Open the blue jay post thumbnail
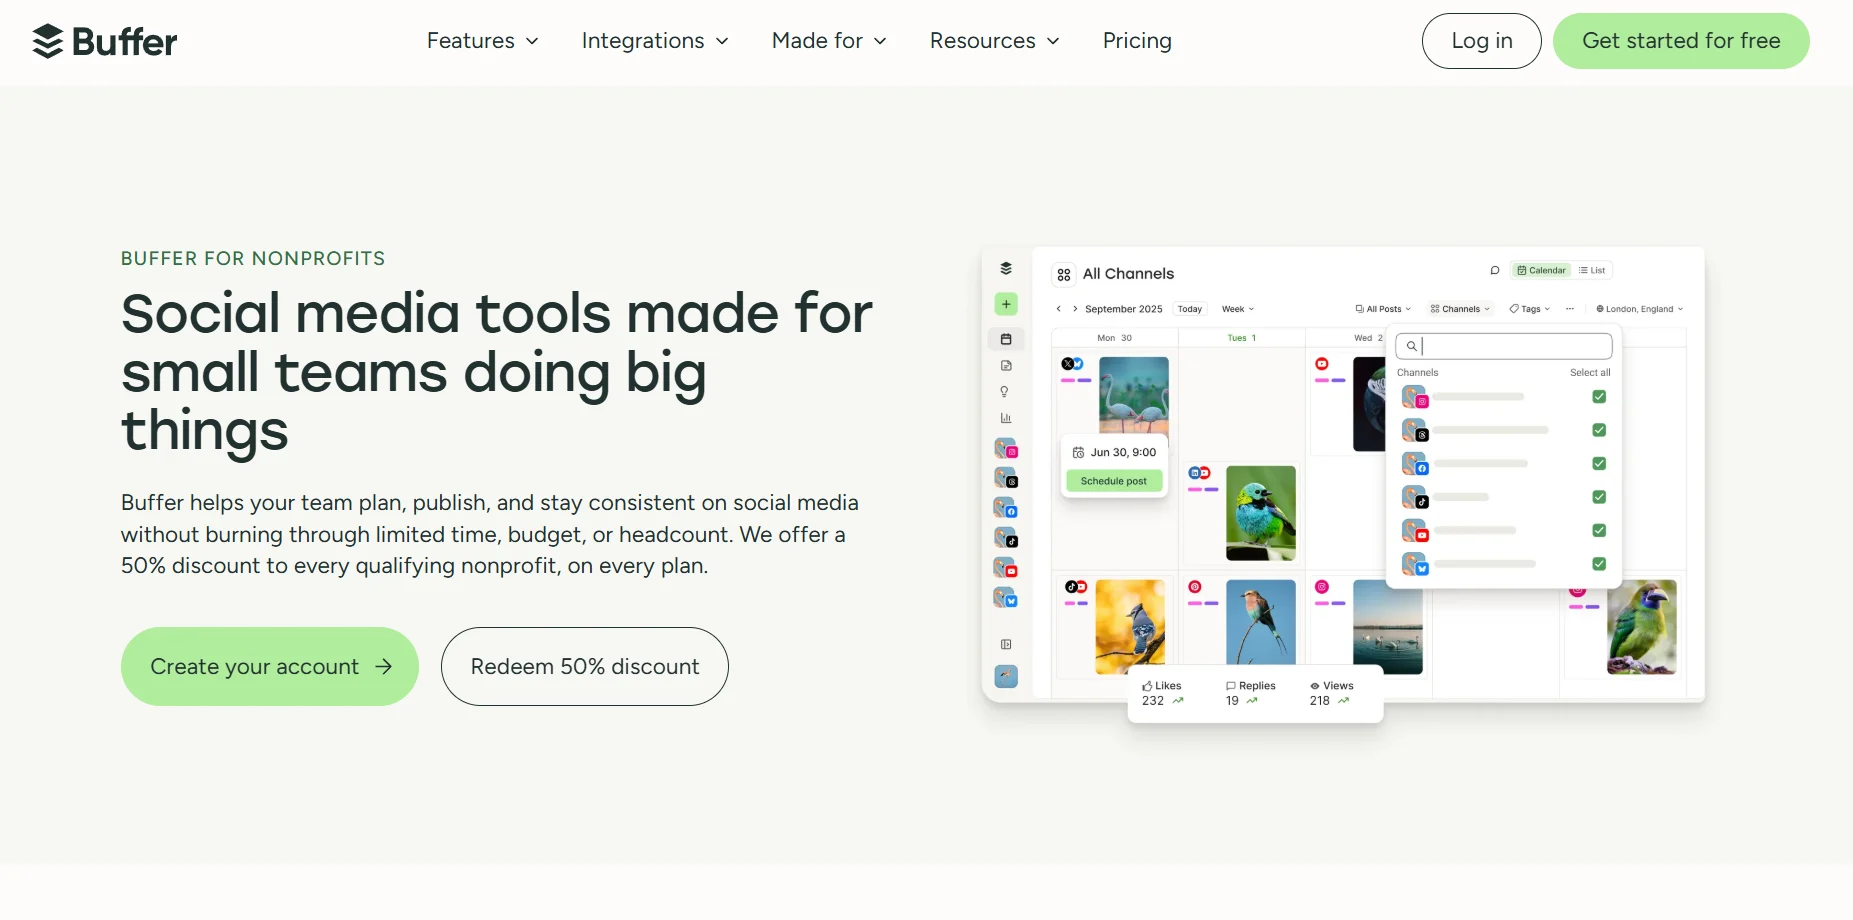The width and height of the screenshot is (1853, 920). click(1130, 627)
